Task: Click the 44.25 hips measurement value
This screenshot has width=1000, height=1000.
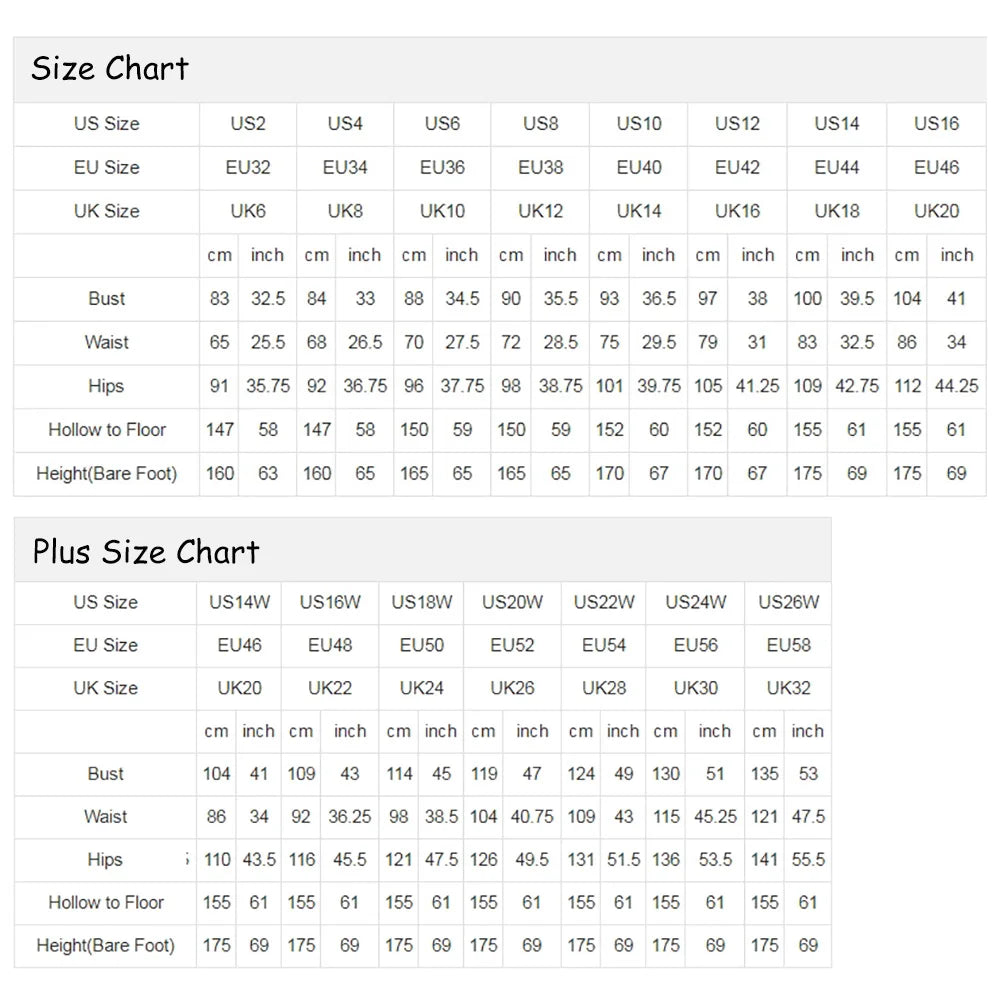Action: click(x=956, y=386)
